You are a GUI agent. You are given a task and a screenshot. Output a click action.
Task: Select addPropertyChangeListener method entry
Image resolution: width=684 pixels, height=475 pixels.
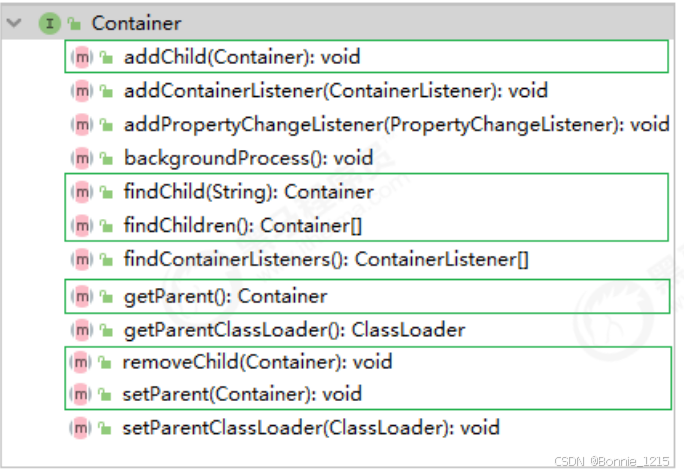[x=397, y=125]
